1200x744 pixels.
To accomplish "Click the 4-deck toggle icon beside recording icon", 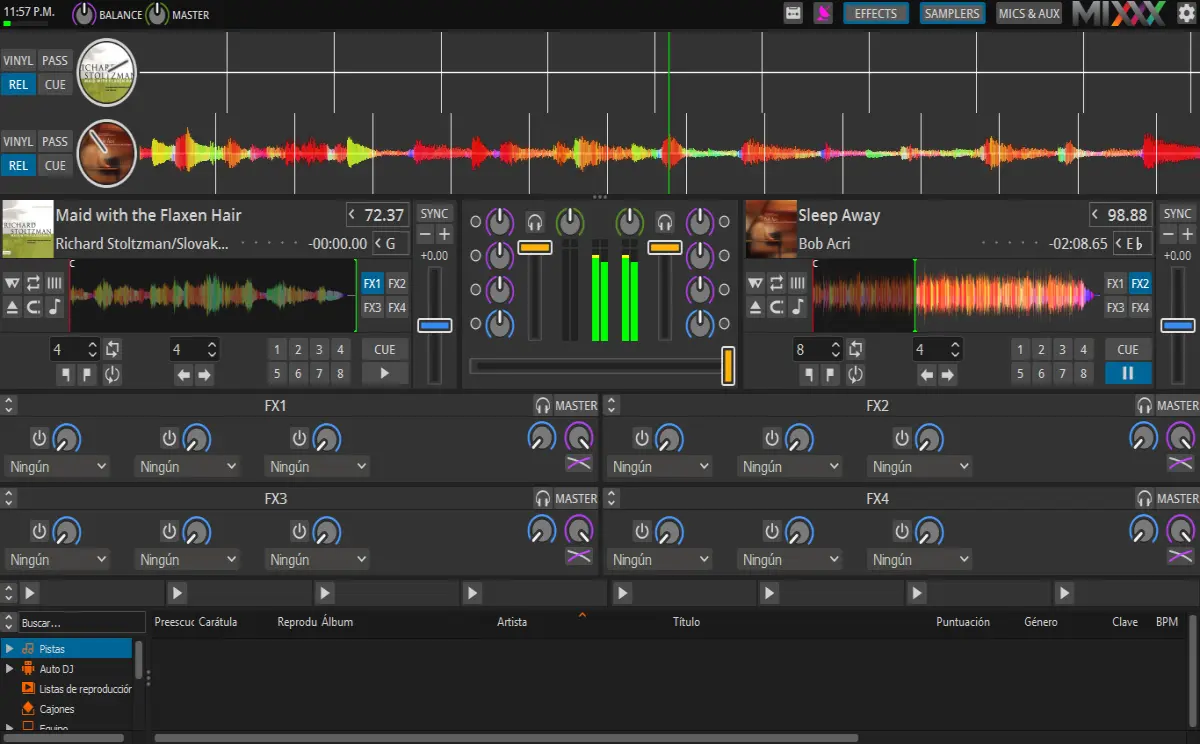I will [794, 13].
